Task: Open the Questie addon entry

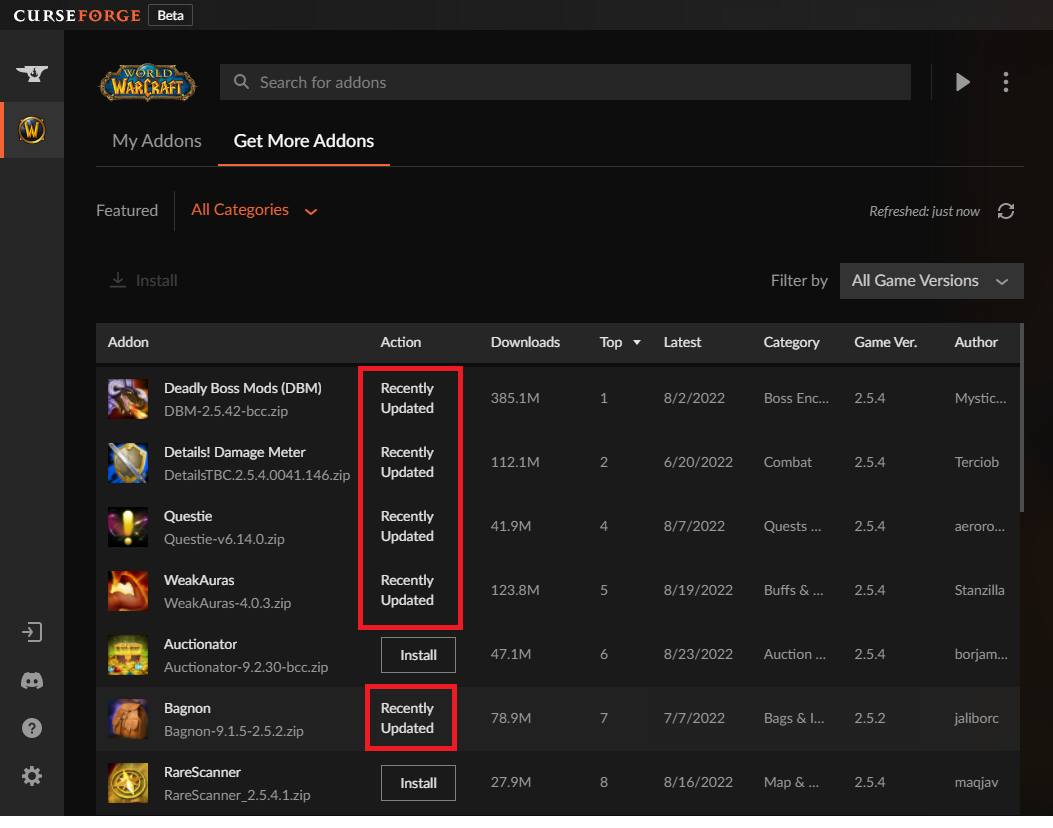Action: coord(188,516)
